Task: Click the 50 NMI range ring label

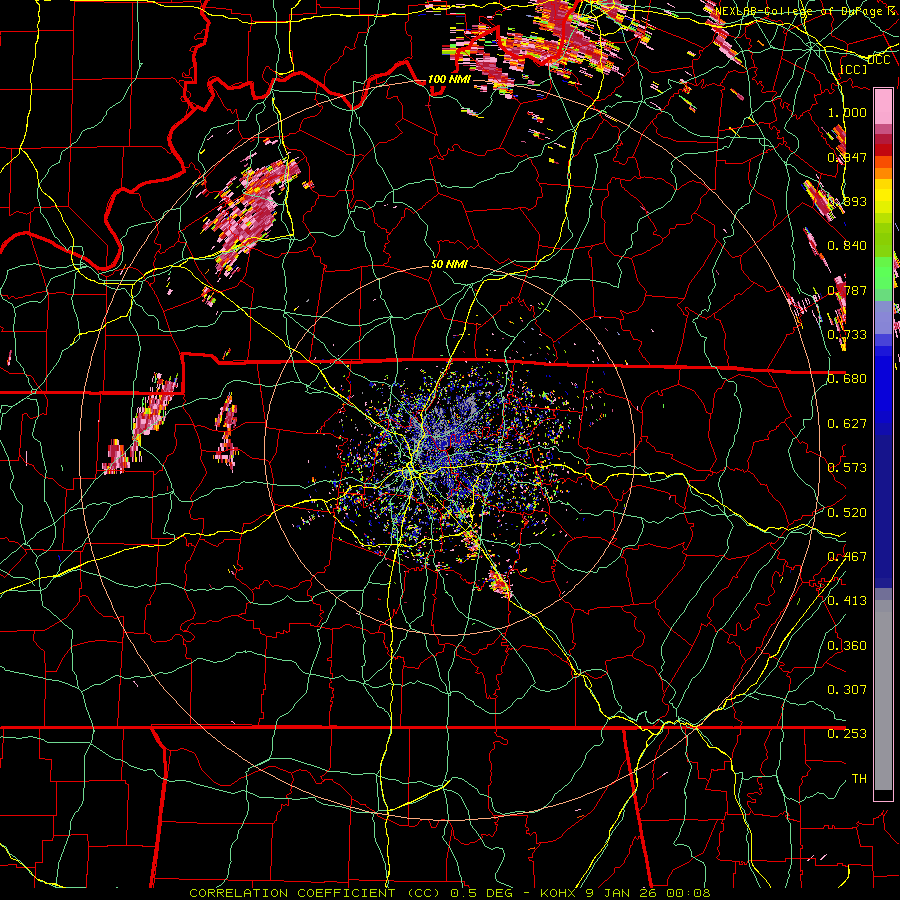Action: [x=449, y=264]
